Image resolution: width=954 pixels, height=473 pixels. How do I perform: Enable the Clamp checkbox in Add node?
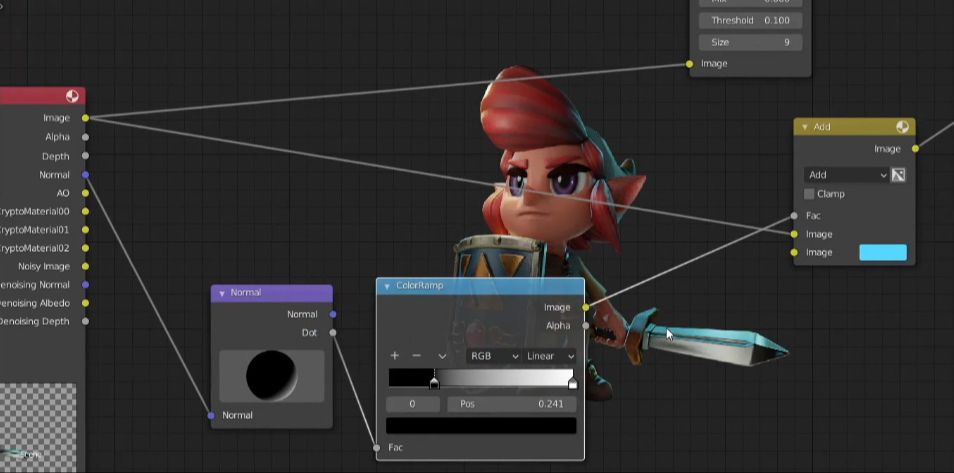(809, 194)
